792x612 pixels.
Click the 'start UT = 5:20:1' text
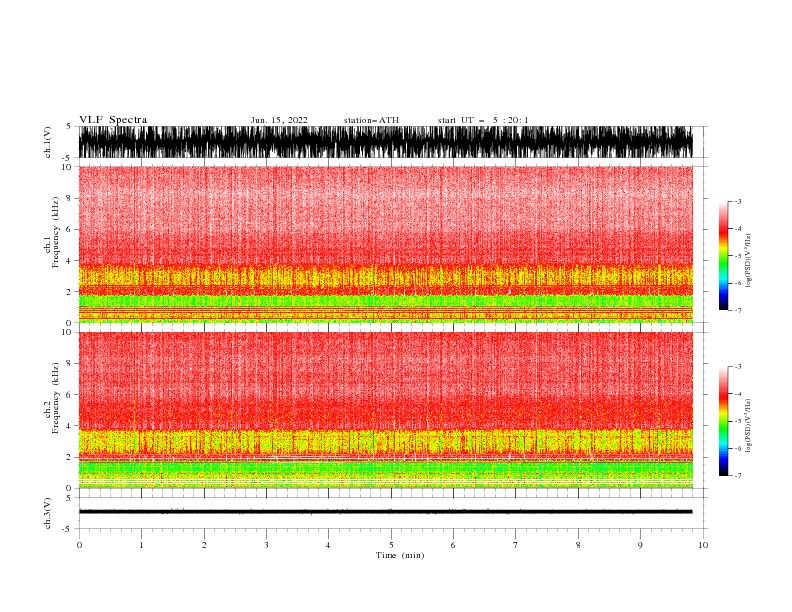483,120
